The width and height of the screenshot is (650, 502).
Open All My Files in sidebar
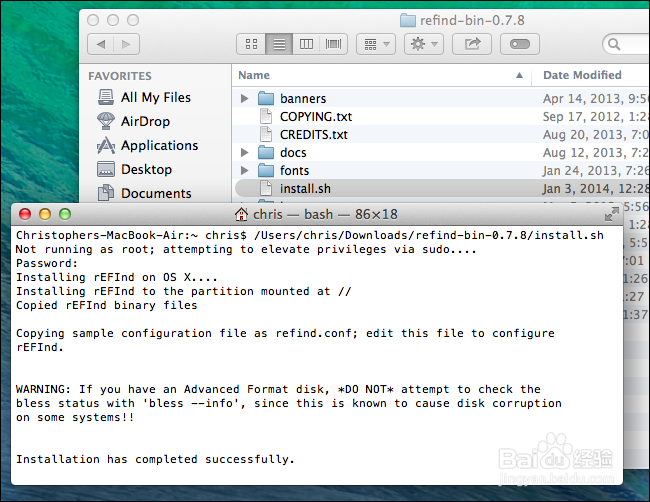click(x=155, y=97)
